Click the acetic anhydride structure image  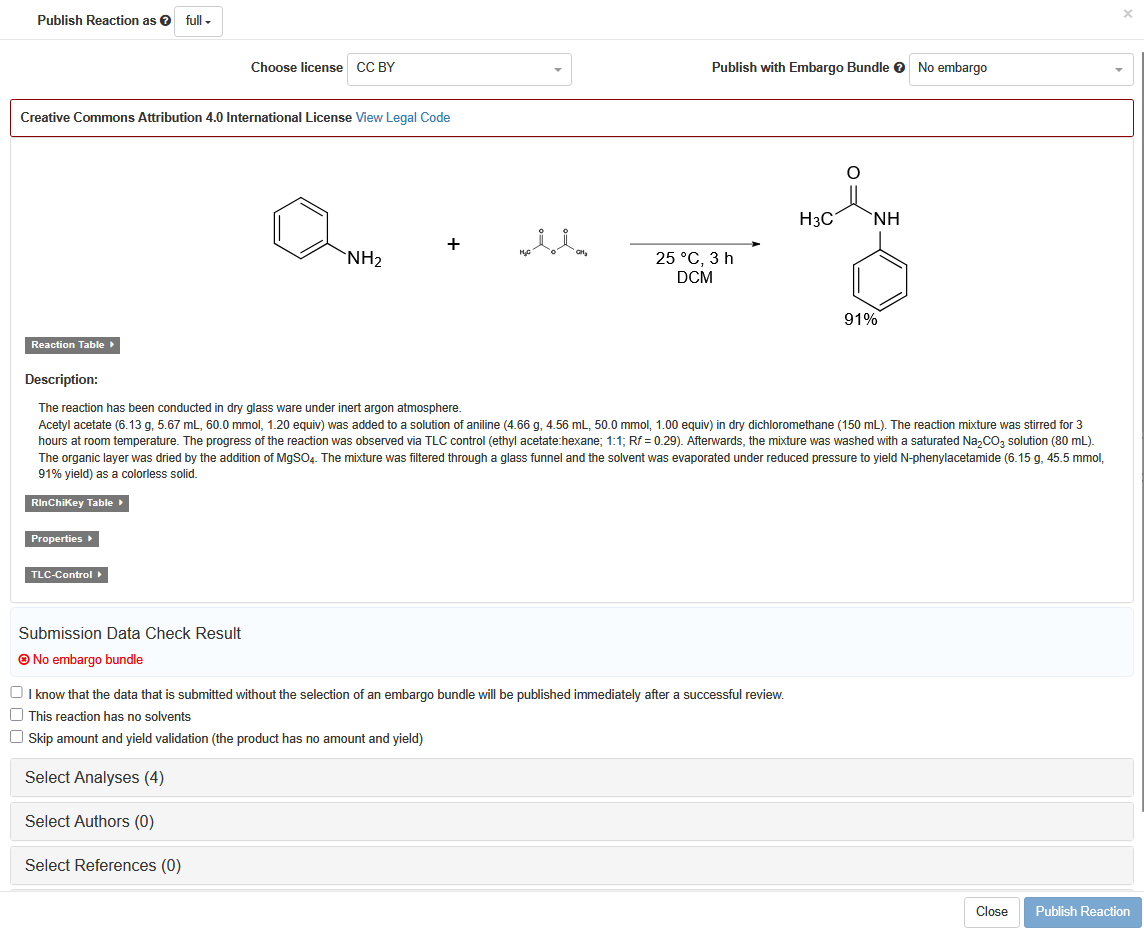tap(553, 245)
